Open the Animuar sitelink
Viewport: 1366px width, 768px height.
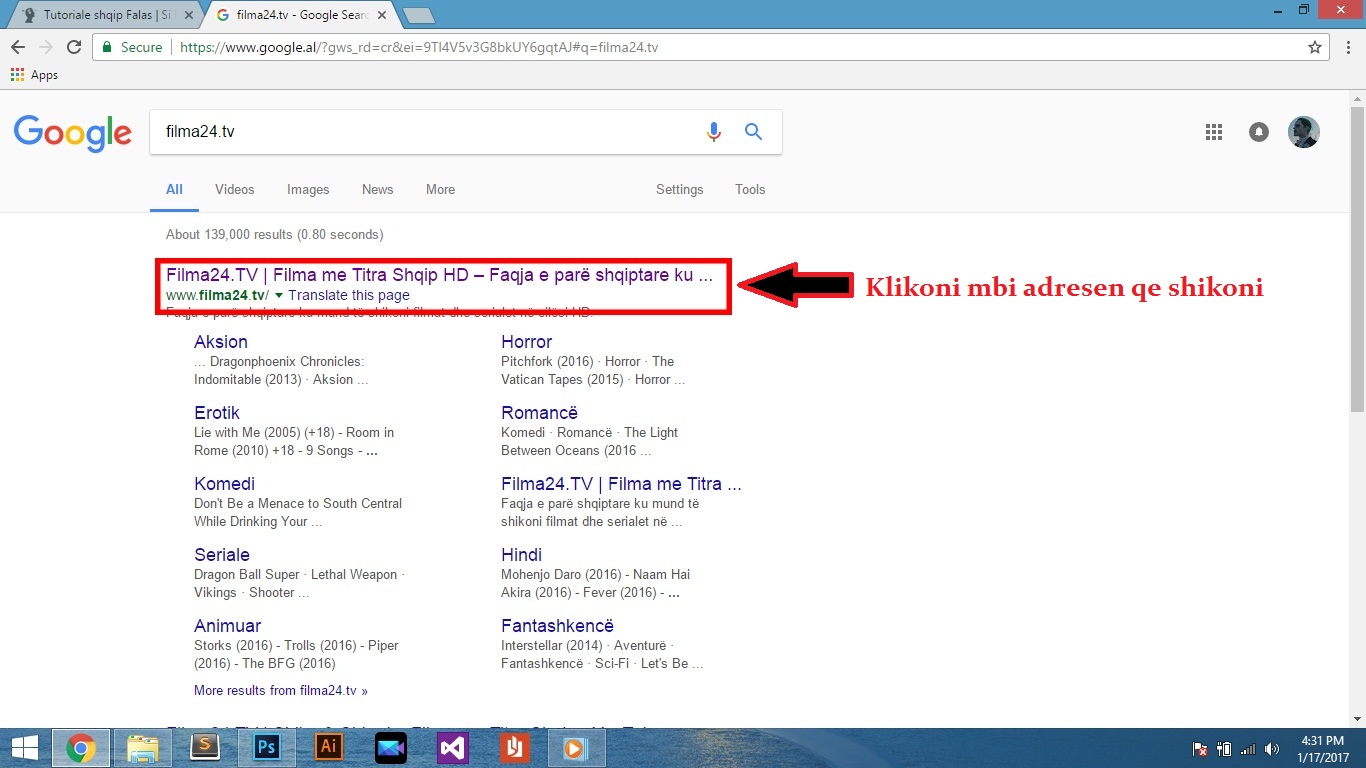click(228, 625)
